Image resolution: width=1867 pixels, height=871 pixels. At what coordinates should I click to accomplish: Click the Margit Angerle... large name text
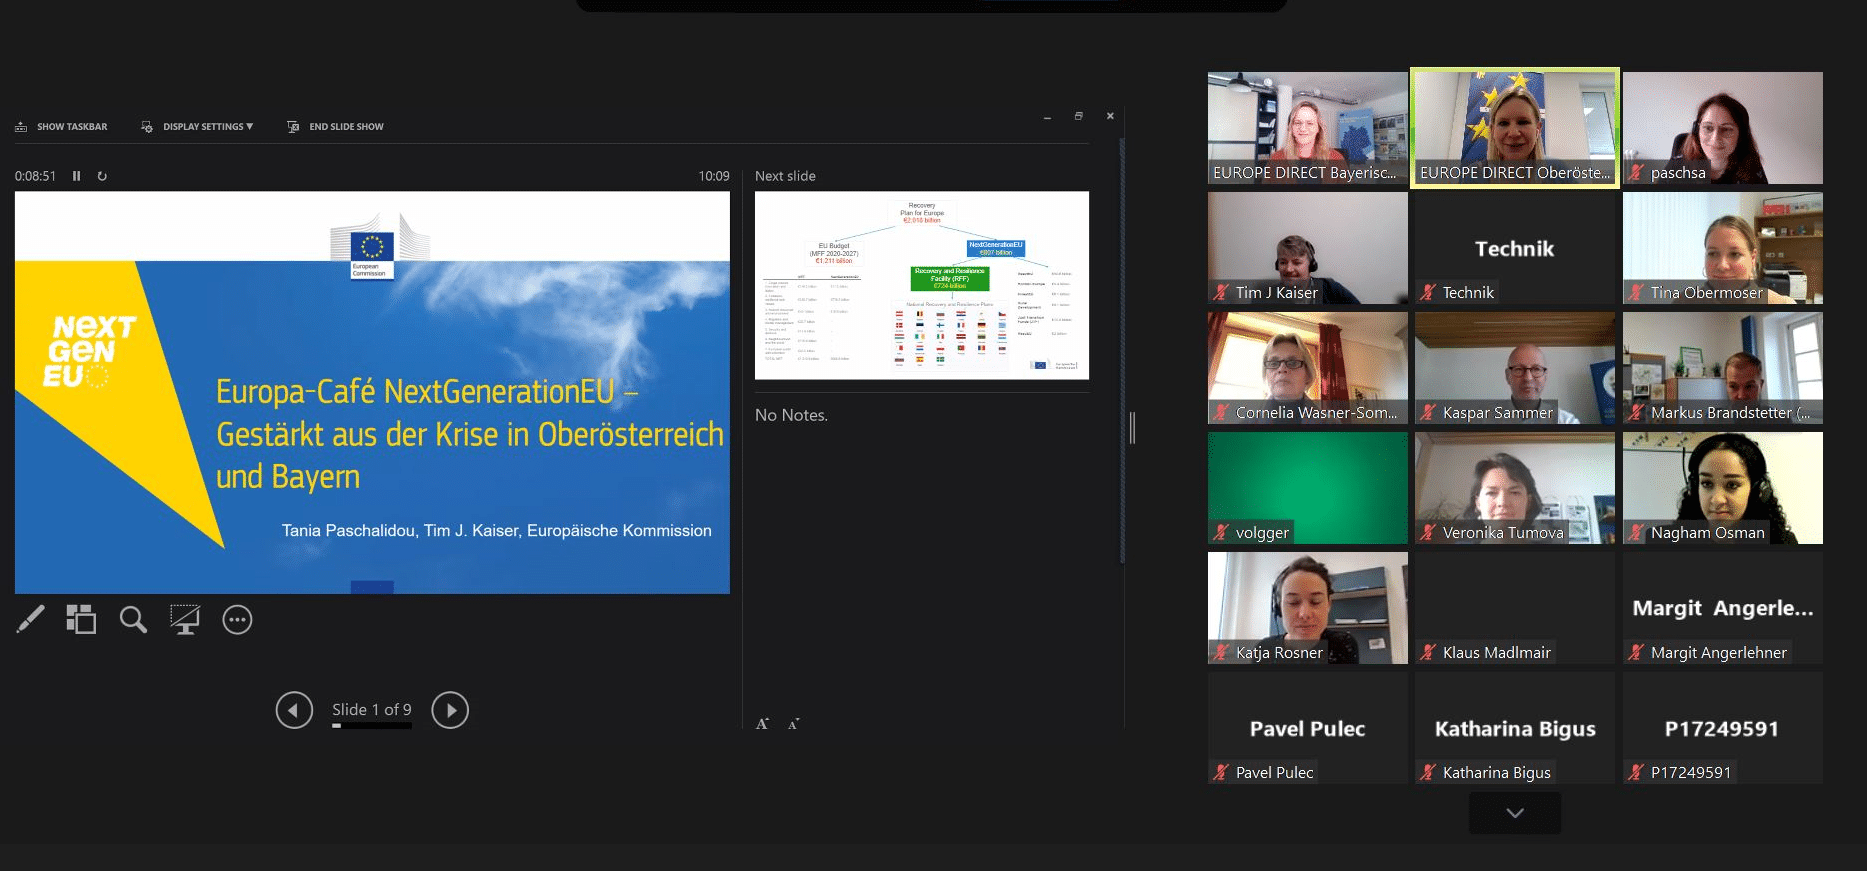1723,608
